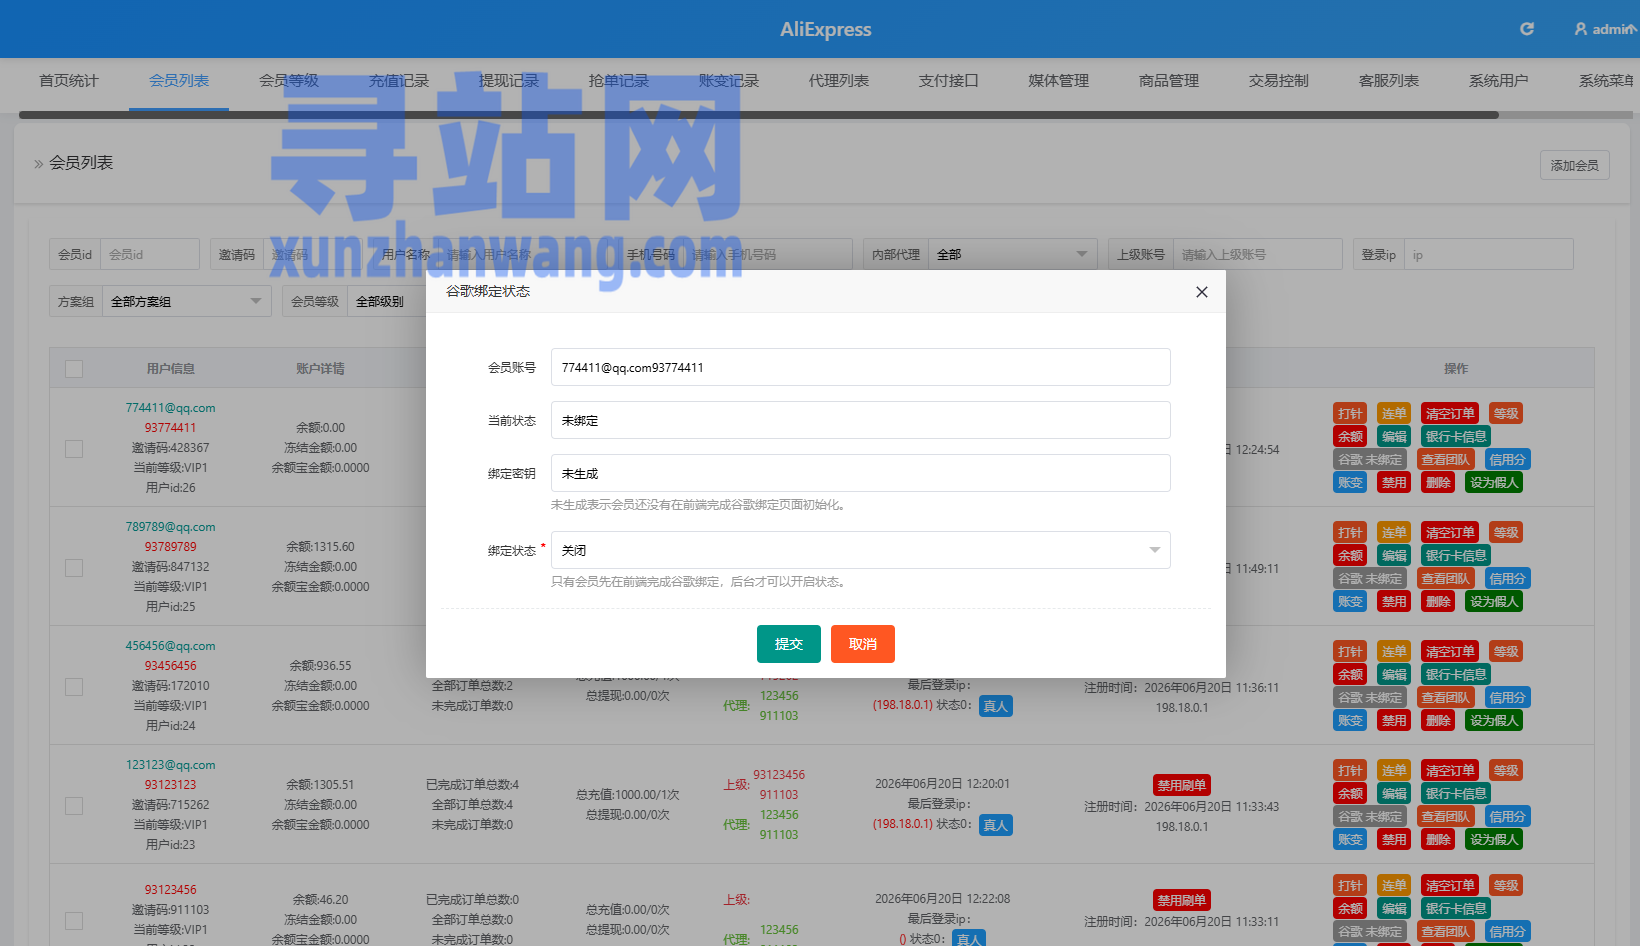The height and width of the screenshot is (946, 1640).
Task: Click 删除 for the 789789@qq.com row
Action: click(1438, 601)
